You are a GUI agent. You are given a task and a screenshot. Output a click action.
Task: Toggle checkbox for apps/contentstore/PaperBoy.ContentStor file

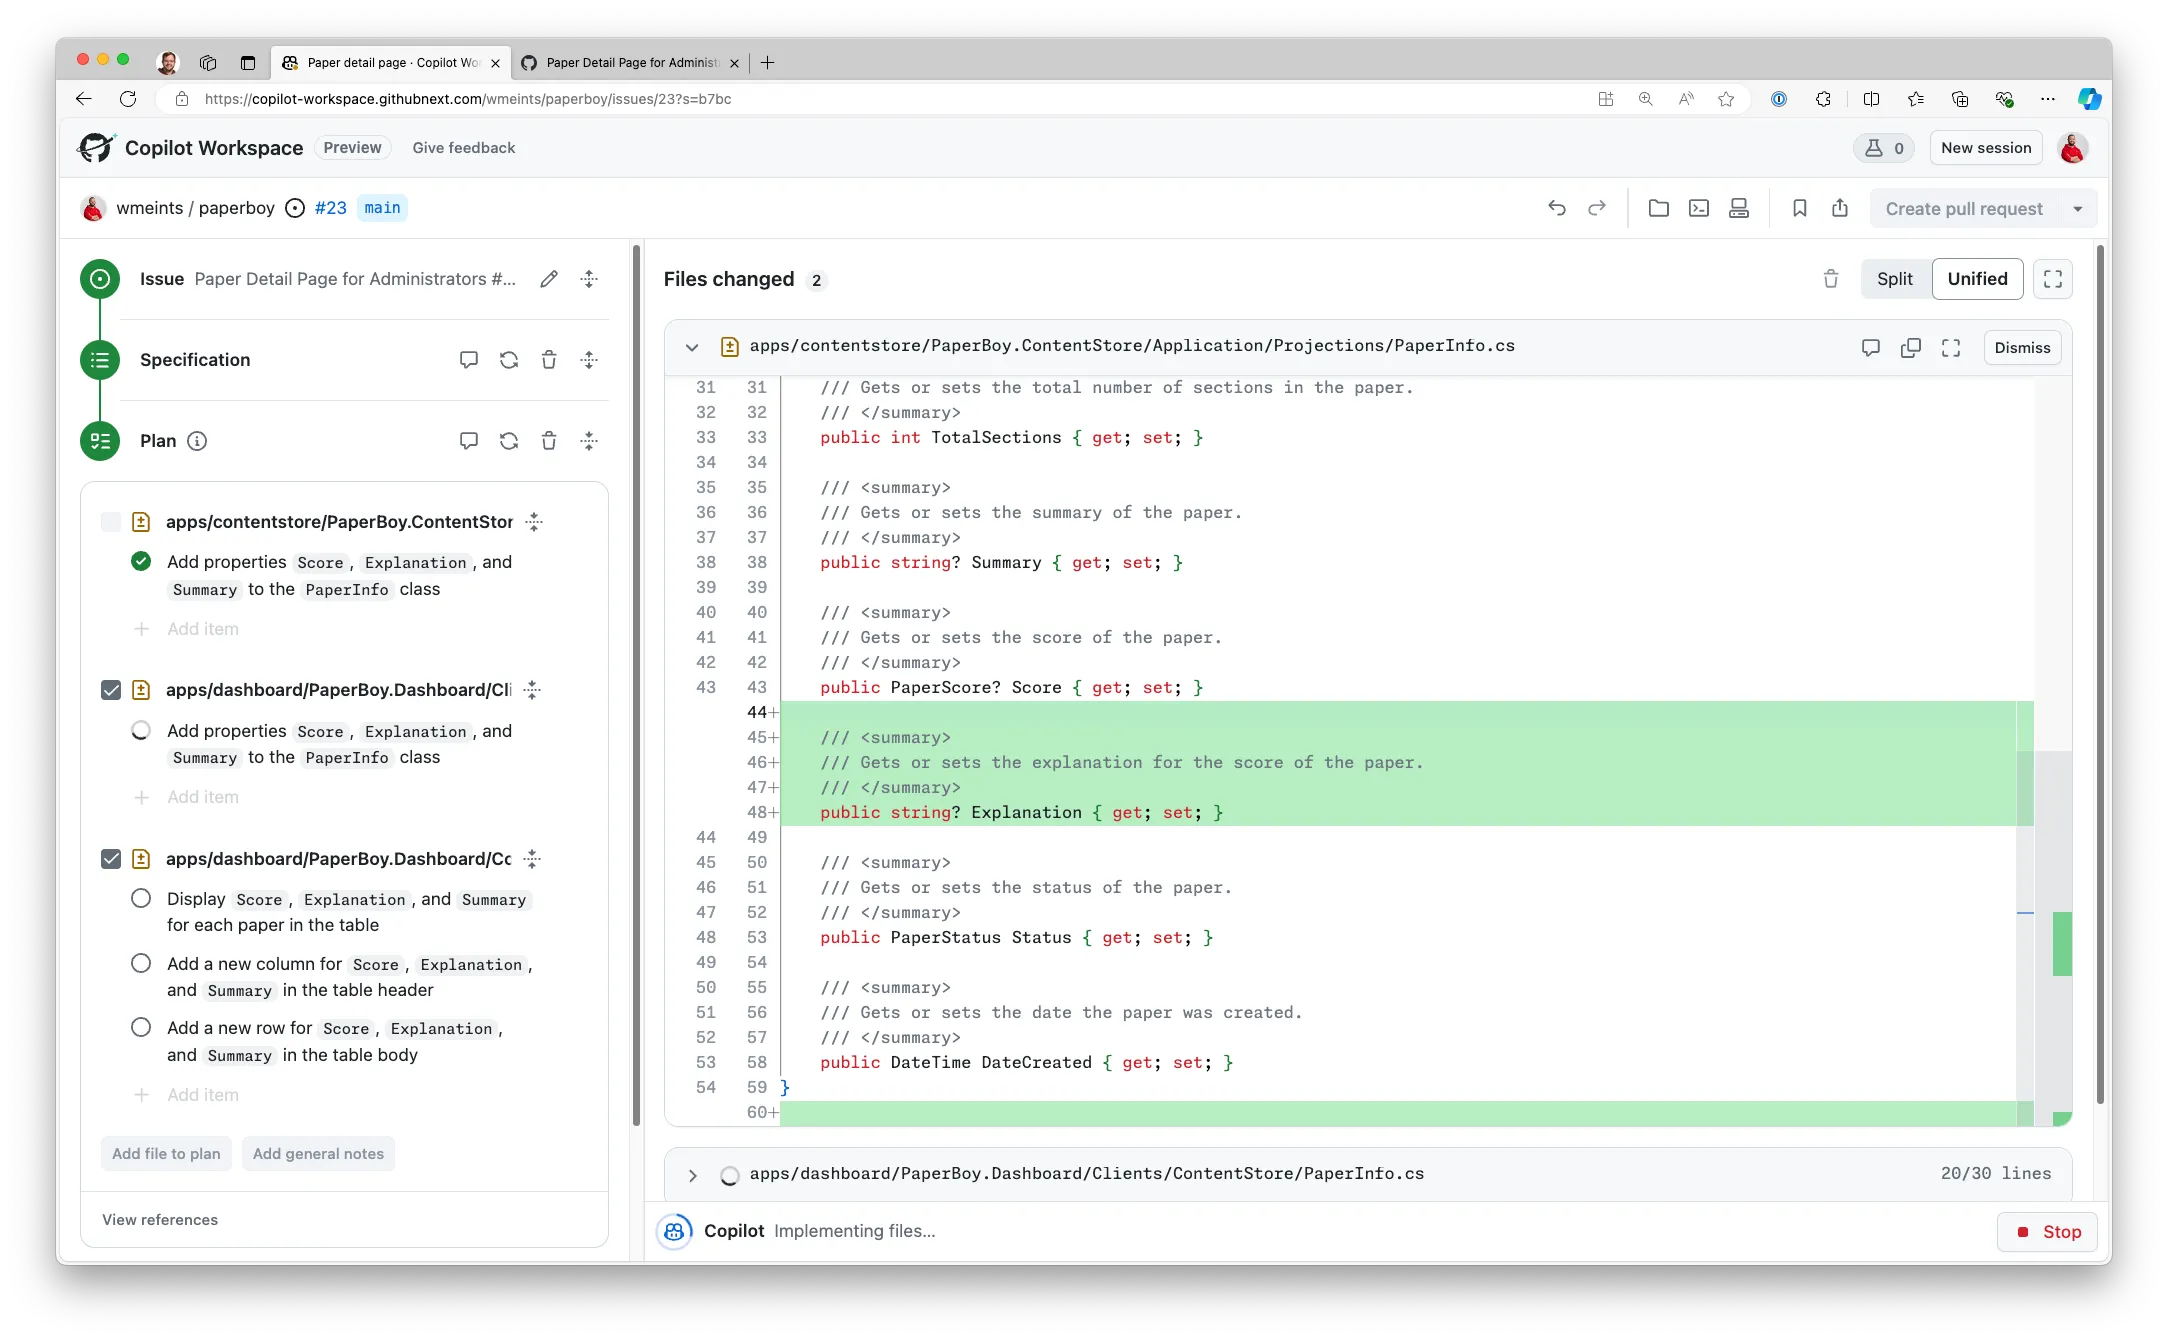click(111, 522)
